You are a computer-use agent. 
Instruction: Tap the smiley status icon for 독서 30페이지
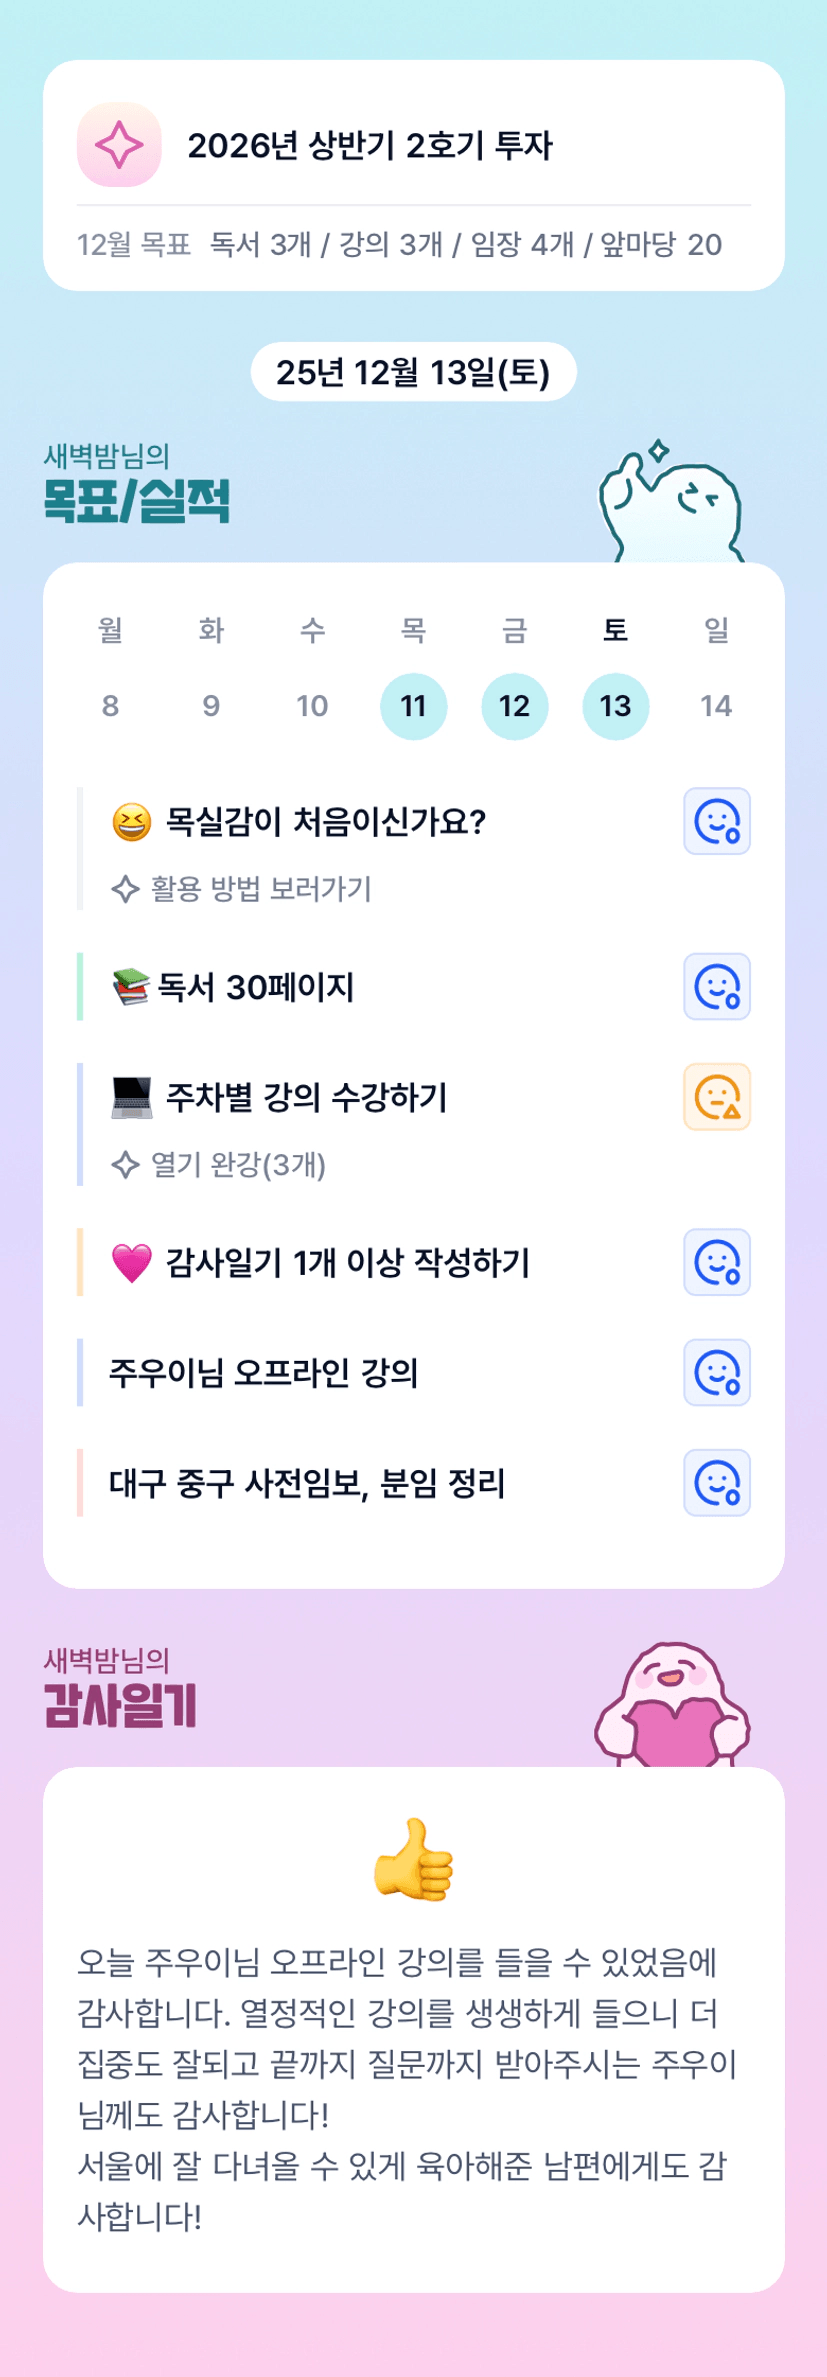[716, 987]
